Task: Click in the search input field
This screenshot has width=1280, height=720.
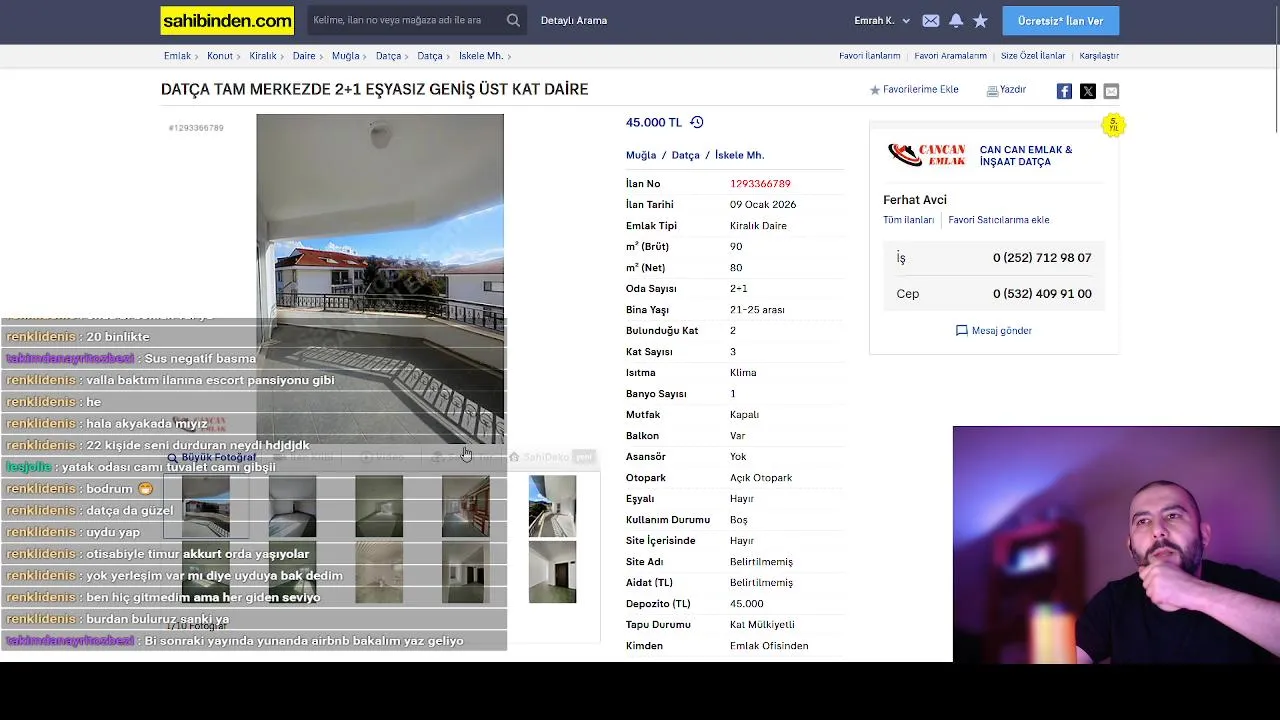Action: [x=405, y=20]
